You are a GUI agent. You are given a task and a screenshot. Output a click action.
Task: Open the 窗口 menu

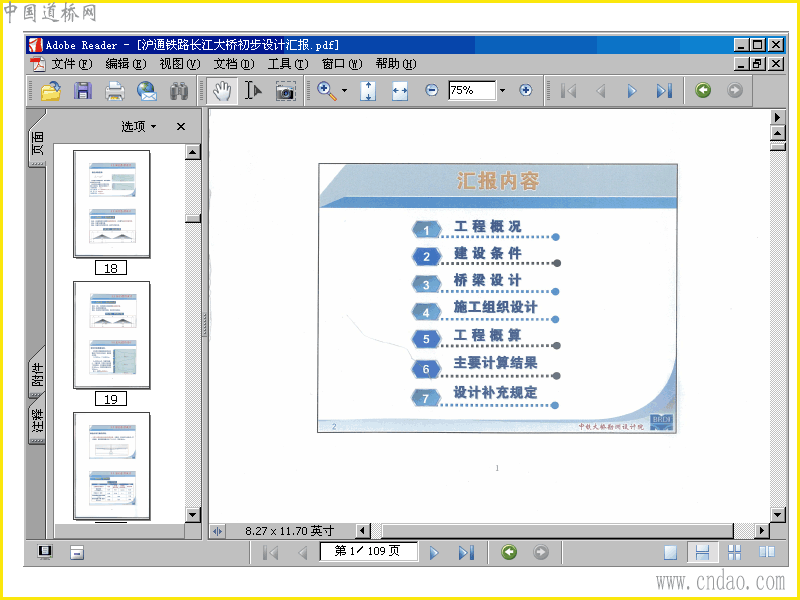342,64
